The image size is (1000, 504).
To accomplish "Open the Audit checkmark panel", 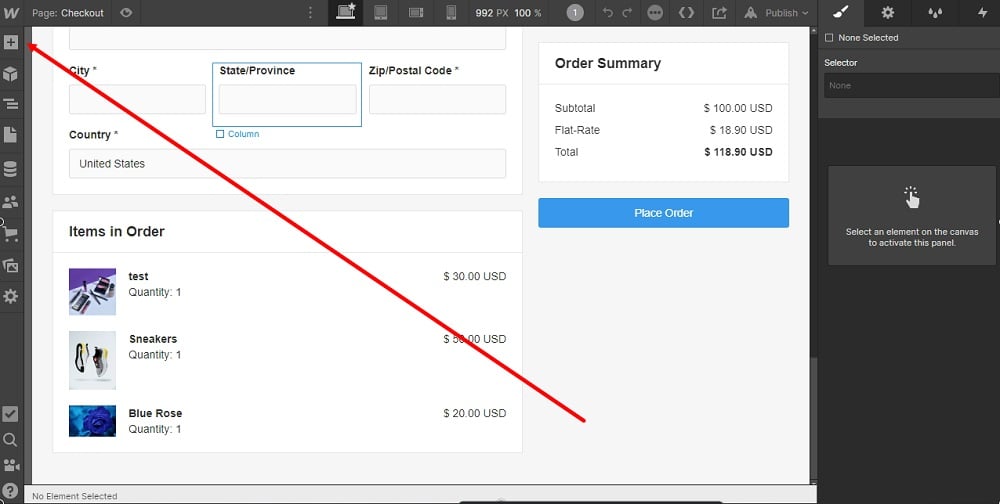I will coord(10,414).
